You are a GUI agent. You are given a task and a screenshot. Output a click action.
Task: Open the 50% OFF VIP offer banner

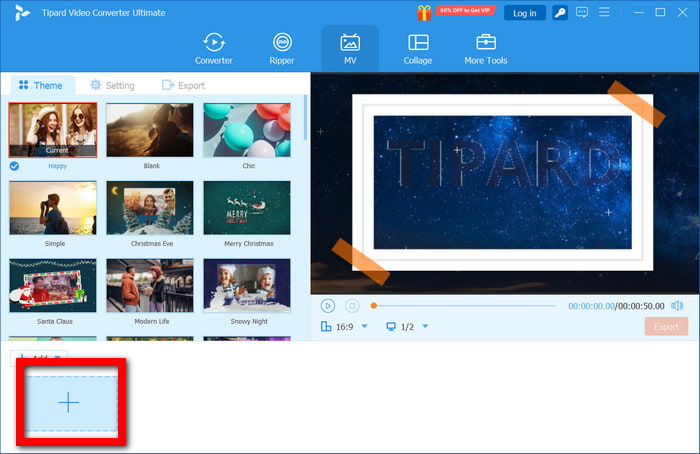click(465, 10)
